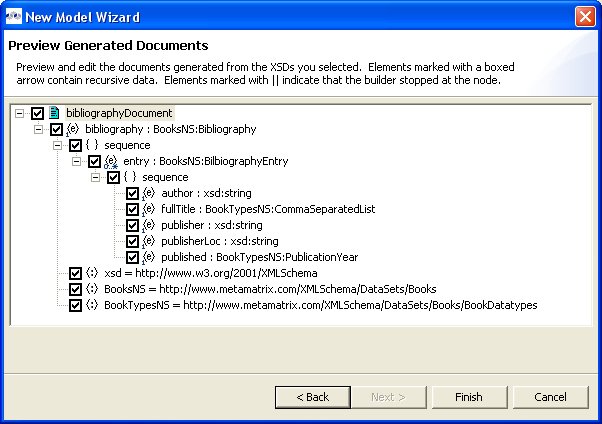Select the 'fullTitle : BookTypesNS:CommaSeparatedList' row
602x424 pixels.
click(268, 209)
